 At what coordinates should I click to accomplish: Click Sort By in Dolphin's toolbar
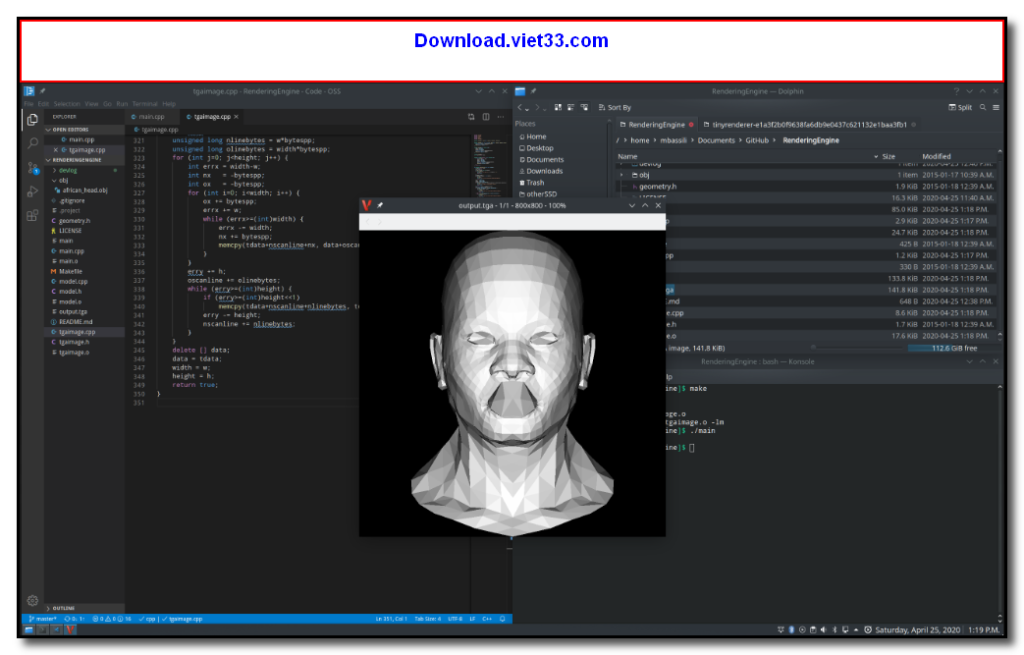click(615, 106)
